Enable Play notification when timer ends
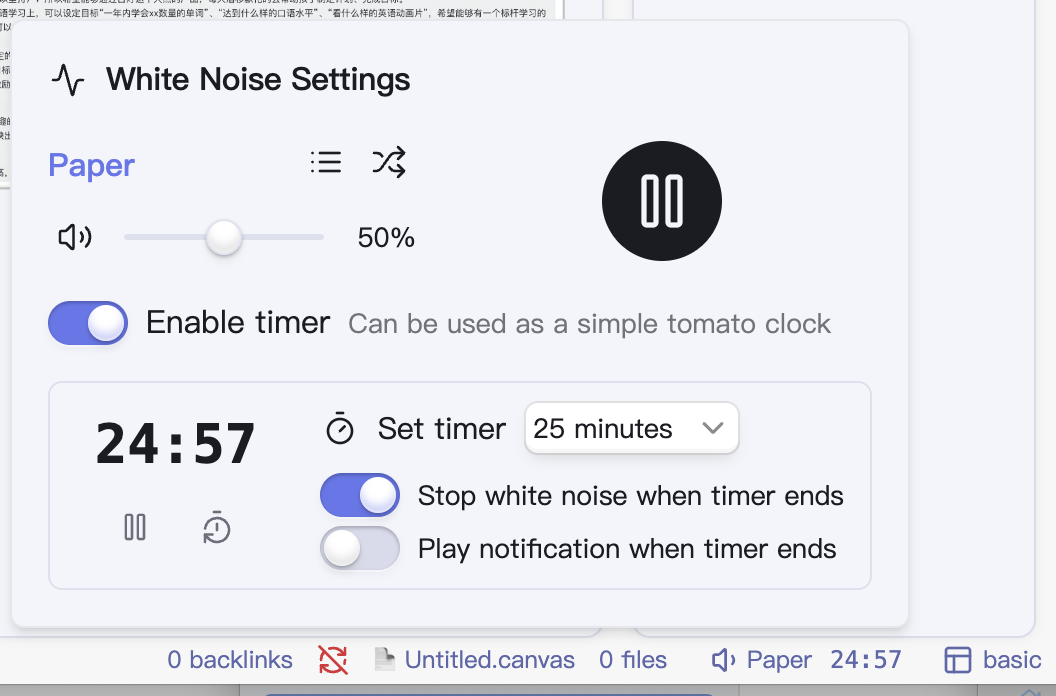This screenshot has height=696, width=1056. click(x=359, y=548)
